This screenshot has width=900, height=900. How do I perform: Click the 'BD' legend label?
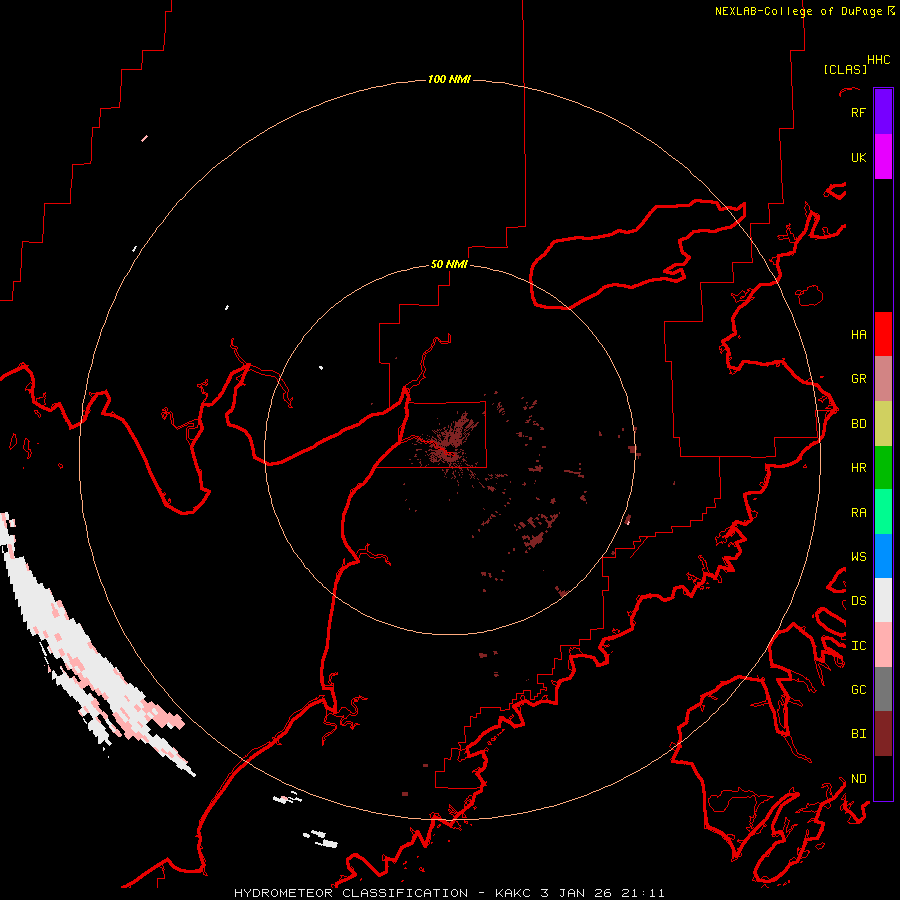pos(858,424)
